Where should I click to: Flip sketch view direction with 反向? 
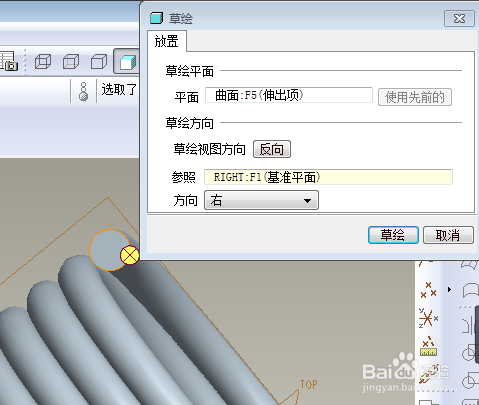[x=272, y=149]
